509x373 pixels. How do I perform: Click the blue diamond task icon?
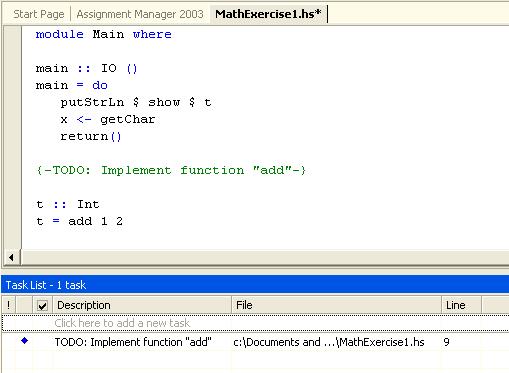pos(24,341)
